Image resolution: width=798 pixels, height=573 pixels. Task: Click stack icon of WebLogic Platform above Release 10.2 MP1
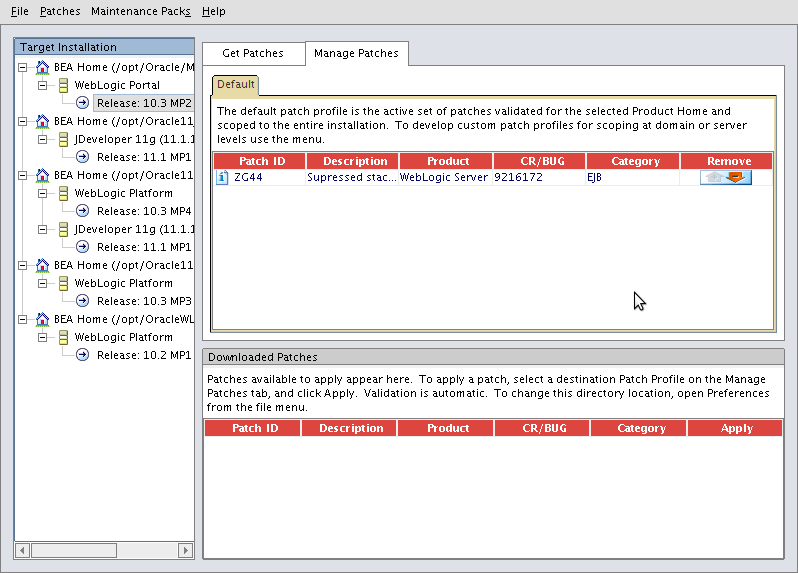point(64,337)
